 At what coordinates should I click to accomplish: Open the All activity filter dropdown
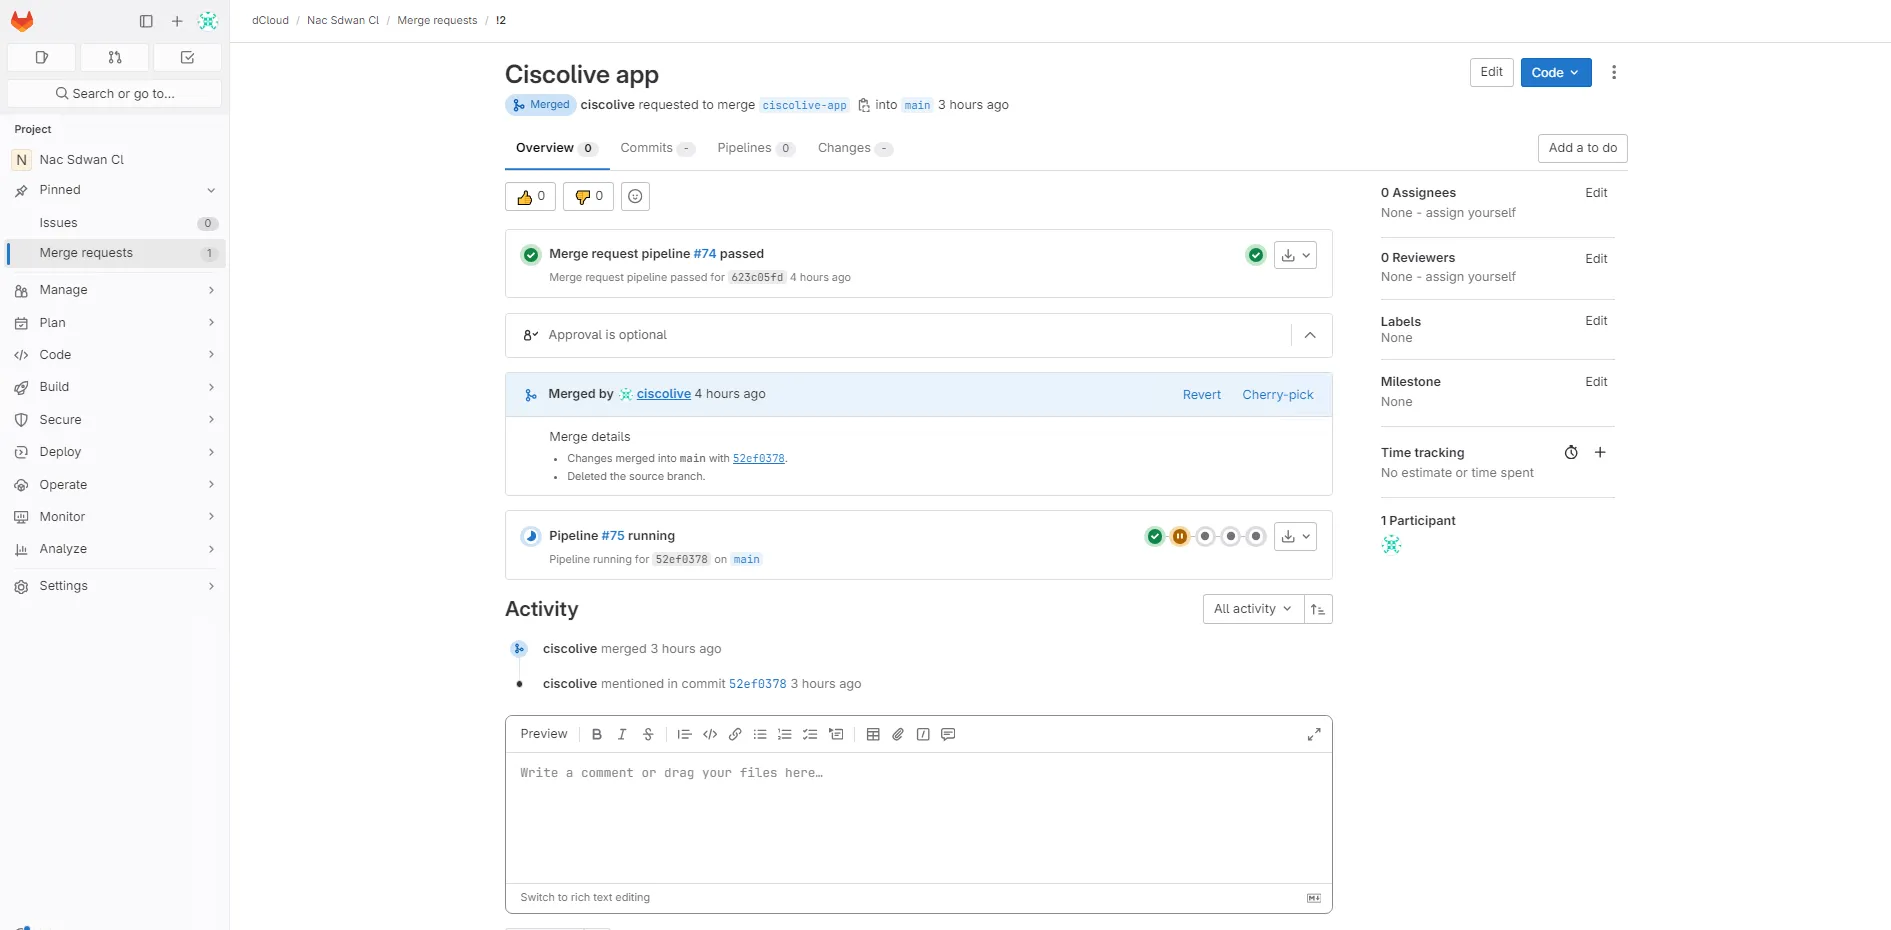pyautogui.click(x=1252, y=610)
